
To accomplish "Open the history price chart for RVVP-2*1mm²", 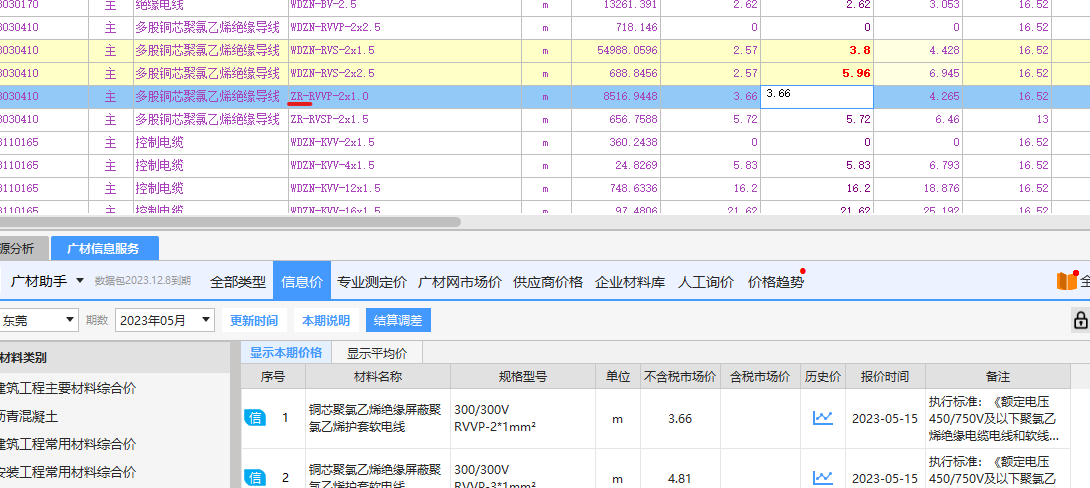I will [822, 418].
